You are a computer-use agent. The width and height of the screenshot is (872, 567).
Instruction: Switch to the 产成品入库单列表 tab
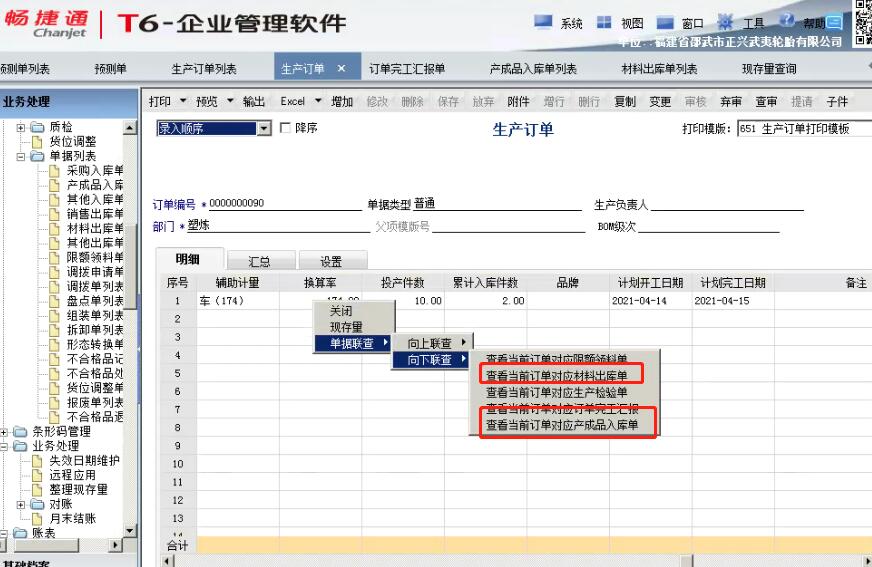click(x=533, y=69)
